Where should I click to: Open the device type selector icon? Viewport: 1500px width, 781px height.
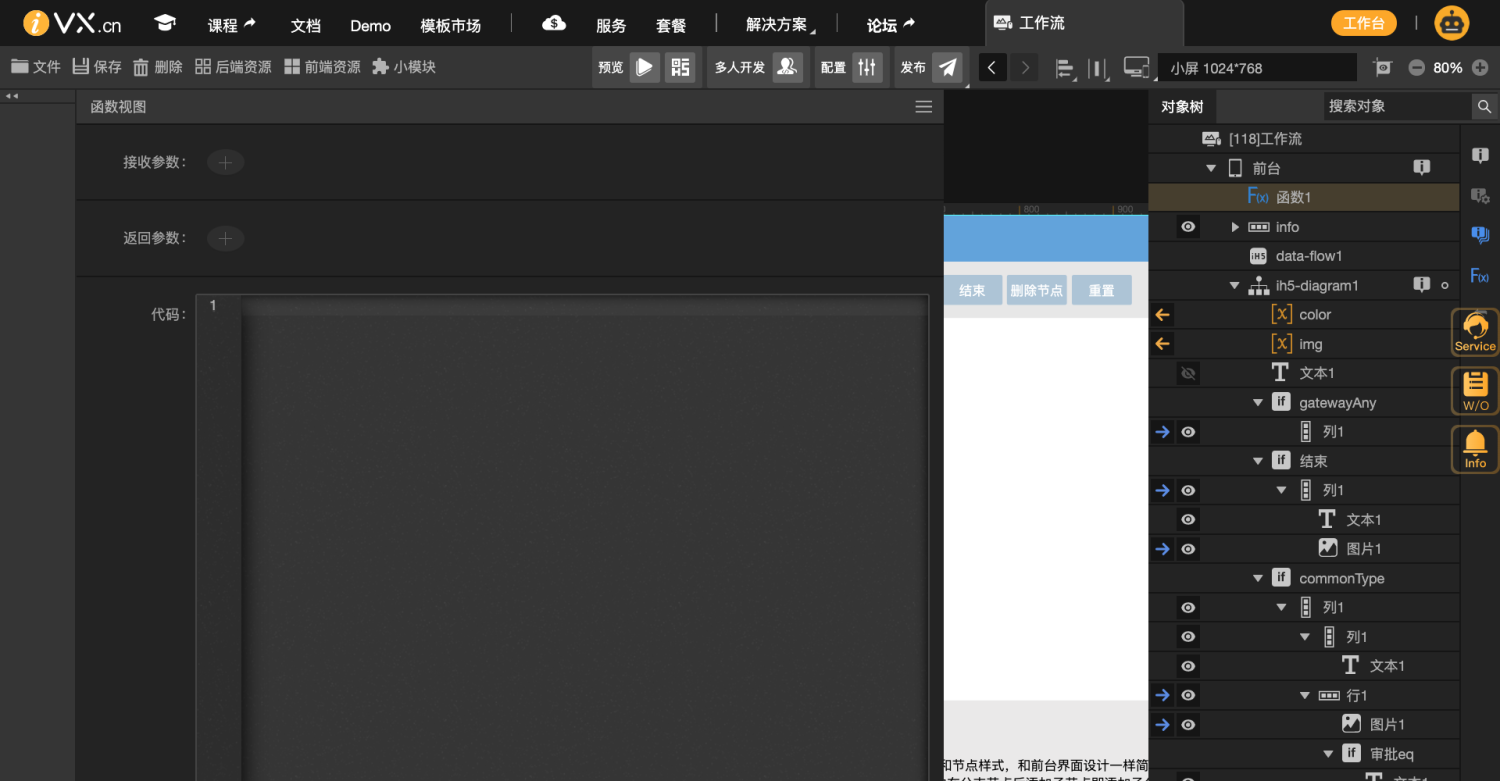[1136, 68]
